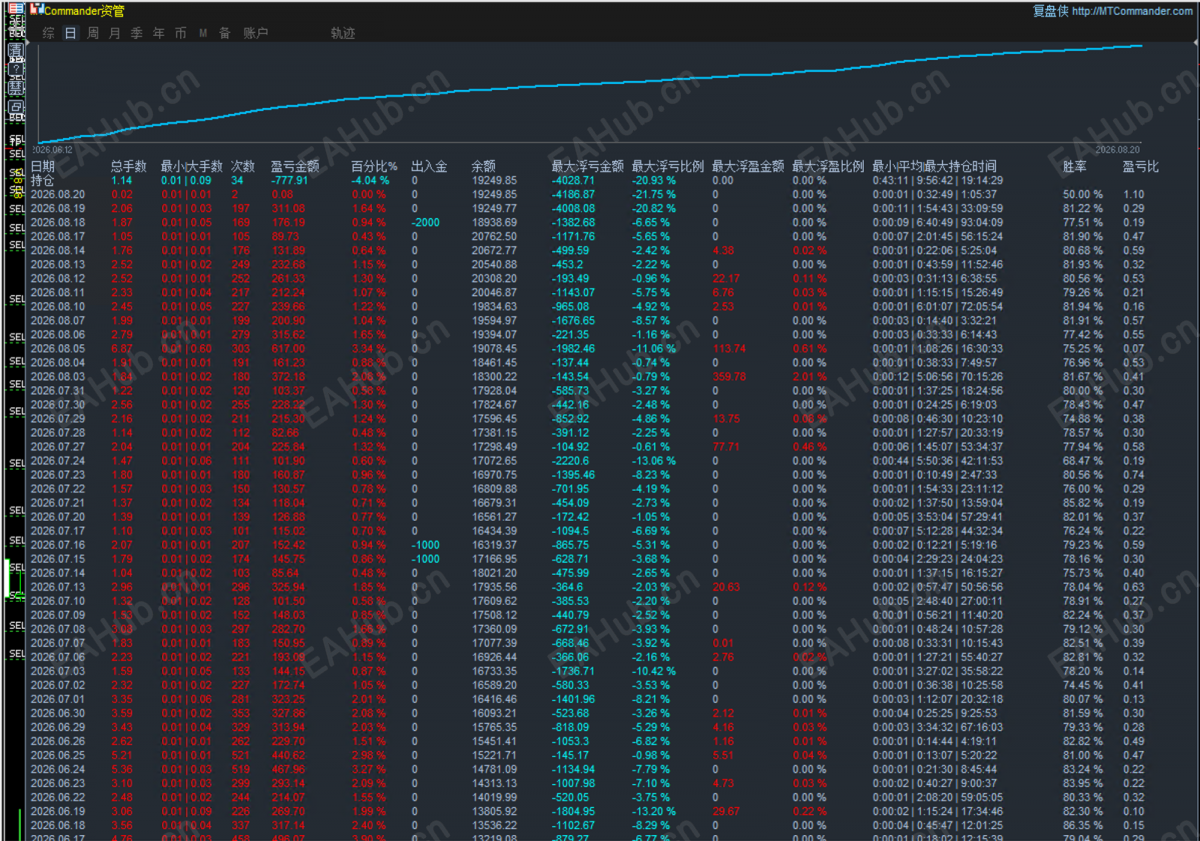Open the 轨迹 track tab
The image size is (1200, 841).
click(343, 33)
